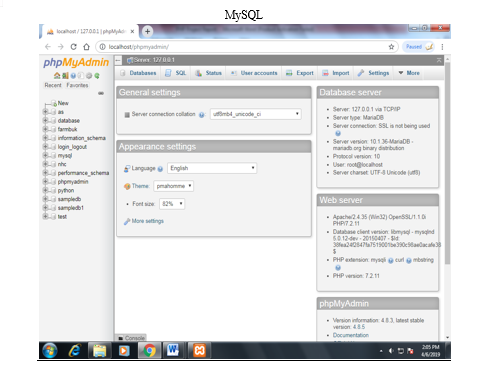Screen dimensions: 489x375
Task: Open the Language dropdown showing English
Action: 212,168
